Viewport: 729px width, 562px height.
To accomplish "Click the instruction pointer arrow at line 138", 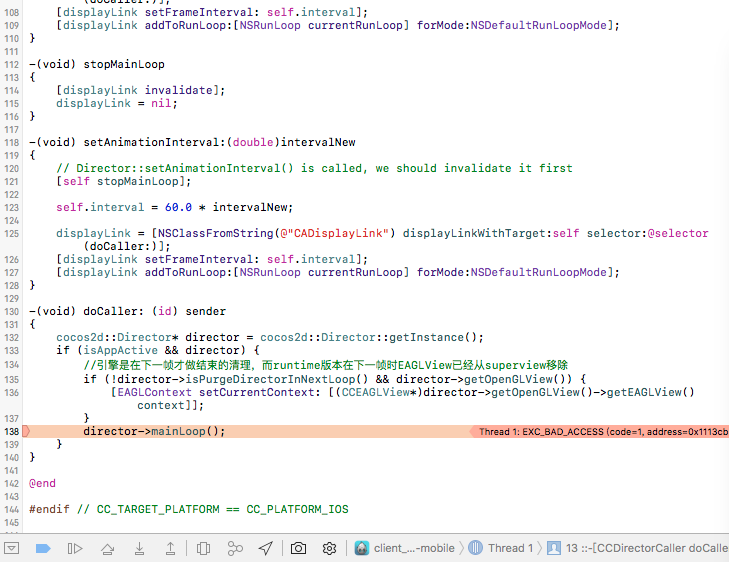I will (27, 431).
